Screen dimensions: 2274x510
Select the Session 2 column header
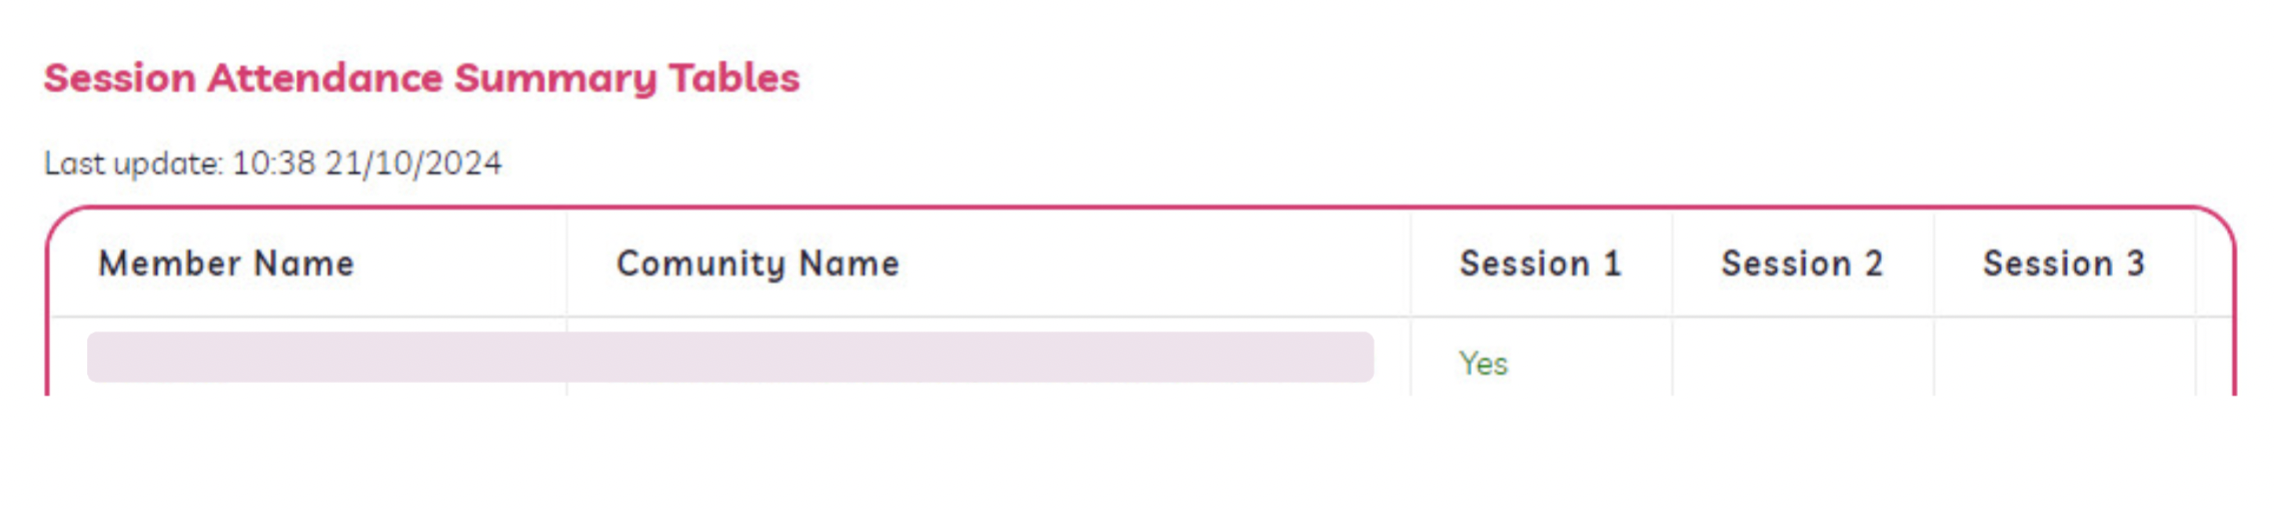(x=1802, y=264)
